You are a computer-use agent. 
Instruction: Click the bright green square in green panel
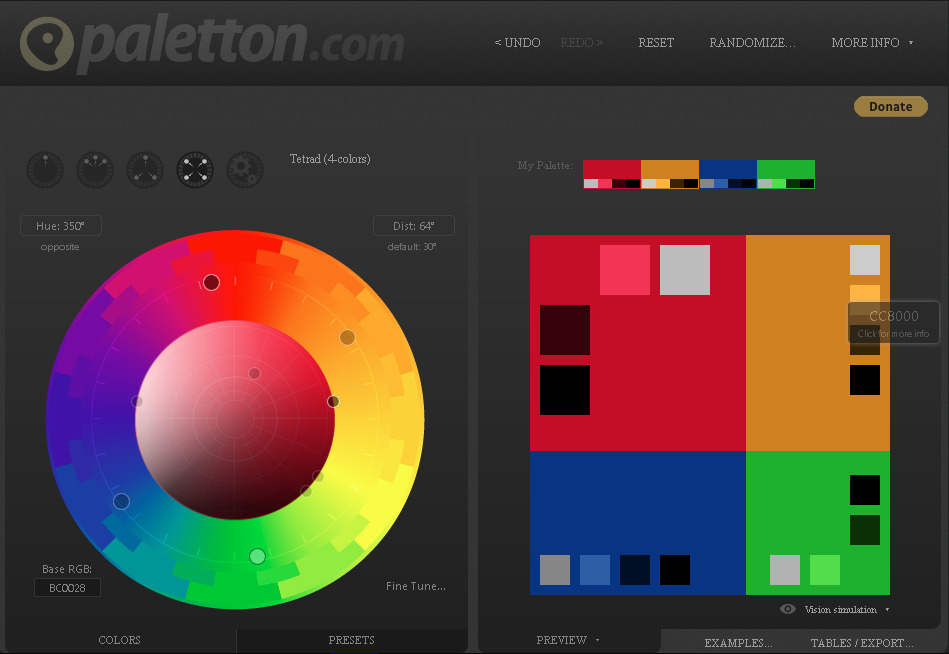pos(825,570)
